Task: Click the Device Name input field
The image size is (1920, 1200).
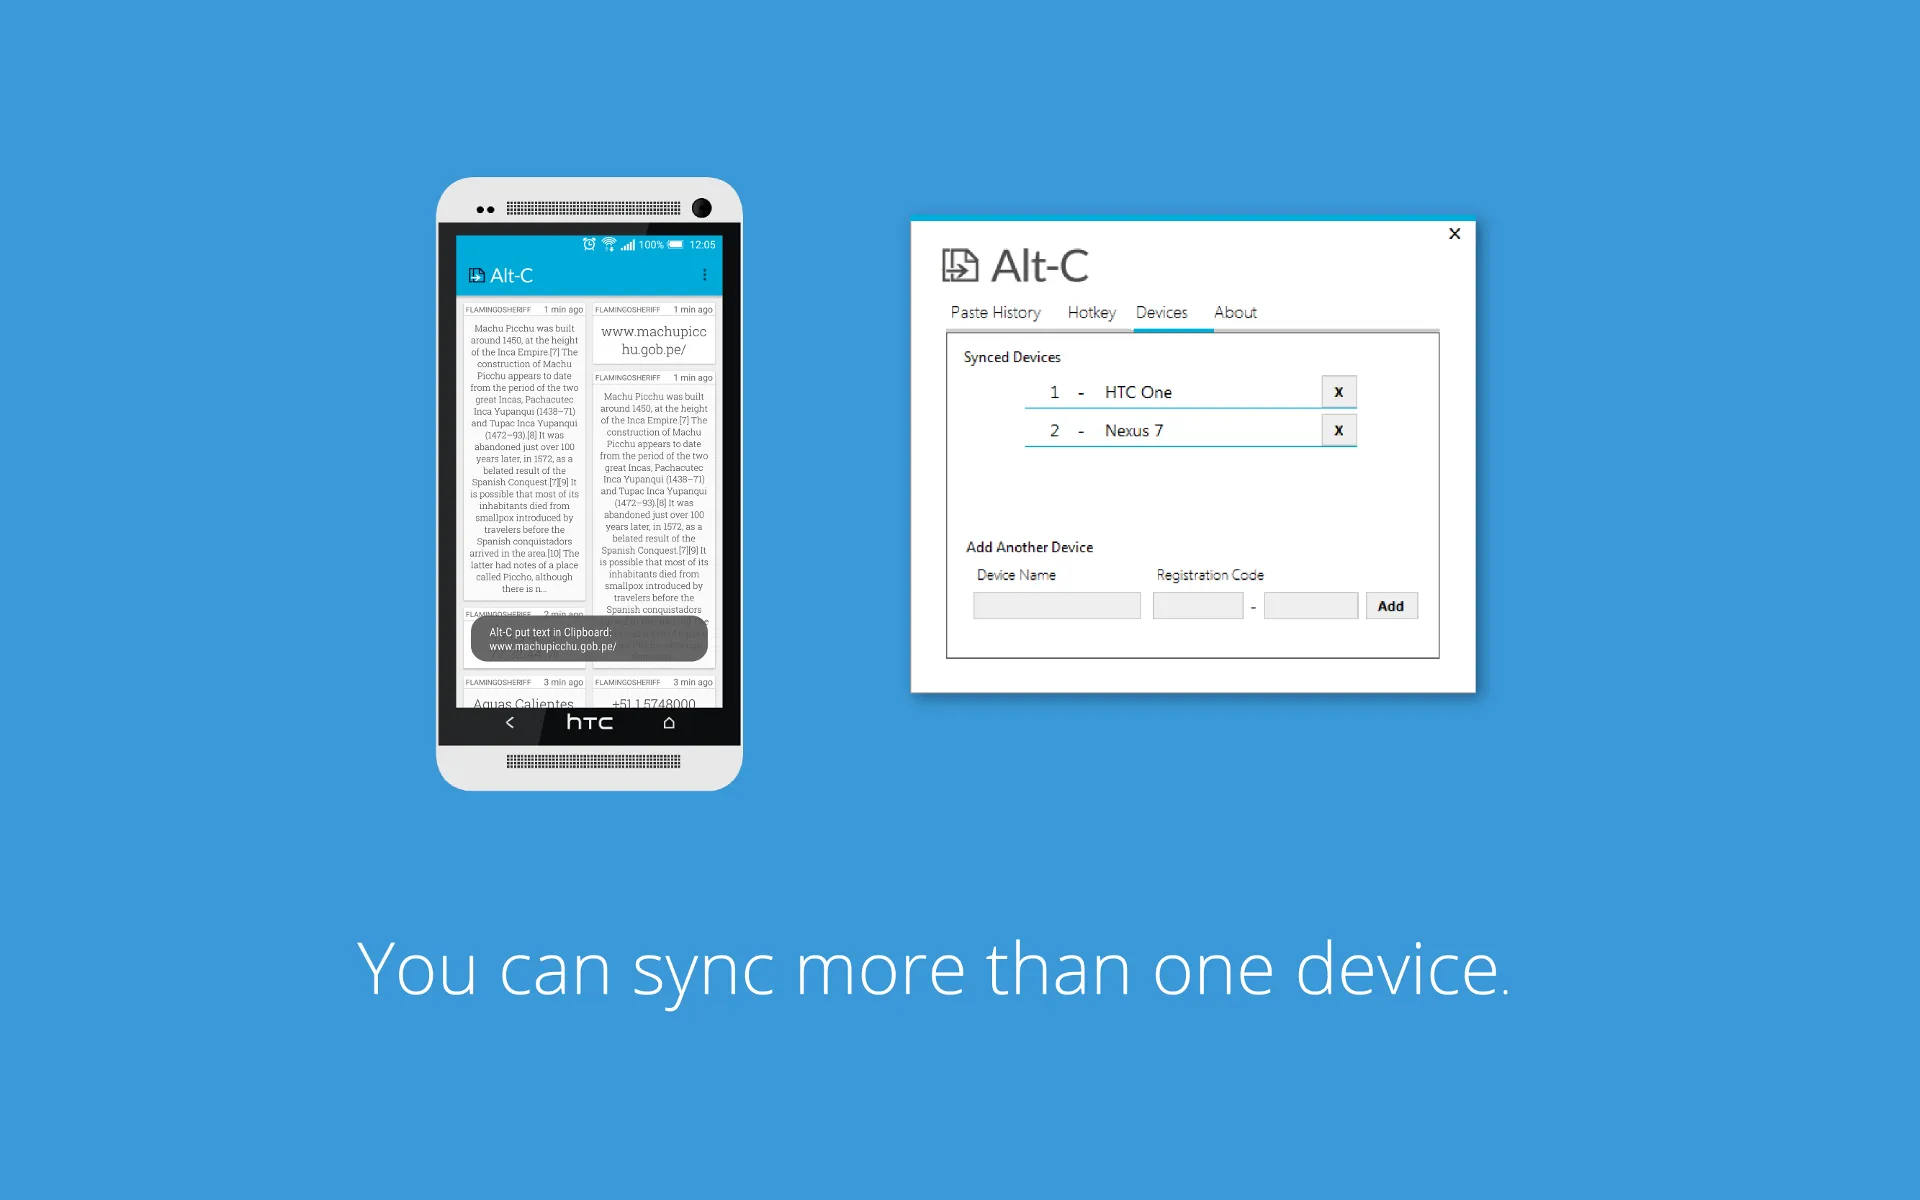Action: click(1055, 606)
